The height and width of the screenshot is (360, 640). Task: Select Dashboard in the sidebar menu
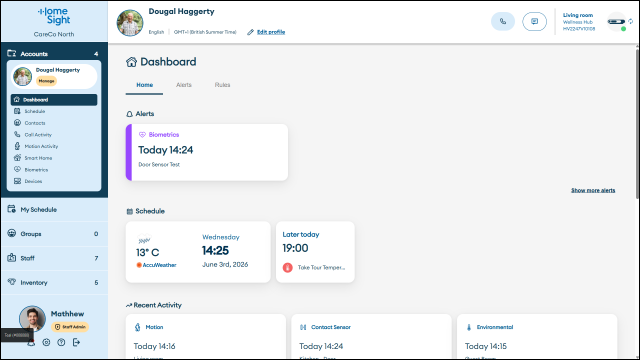click(54, 100)
